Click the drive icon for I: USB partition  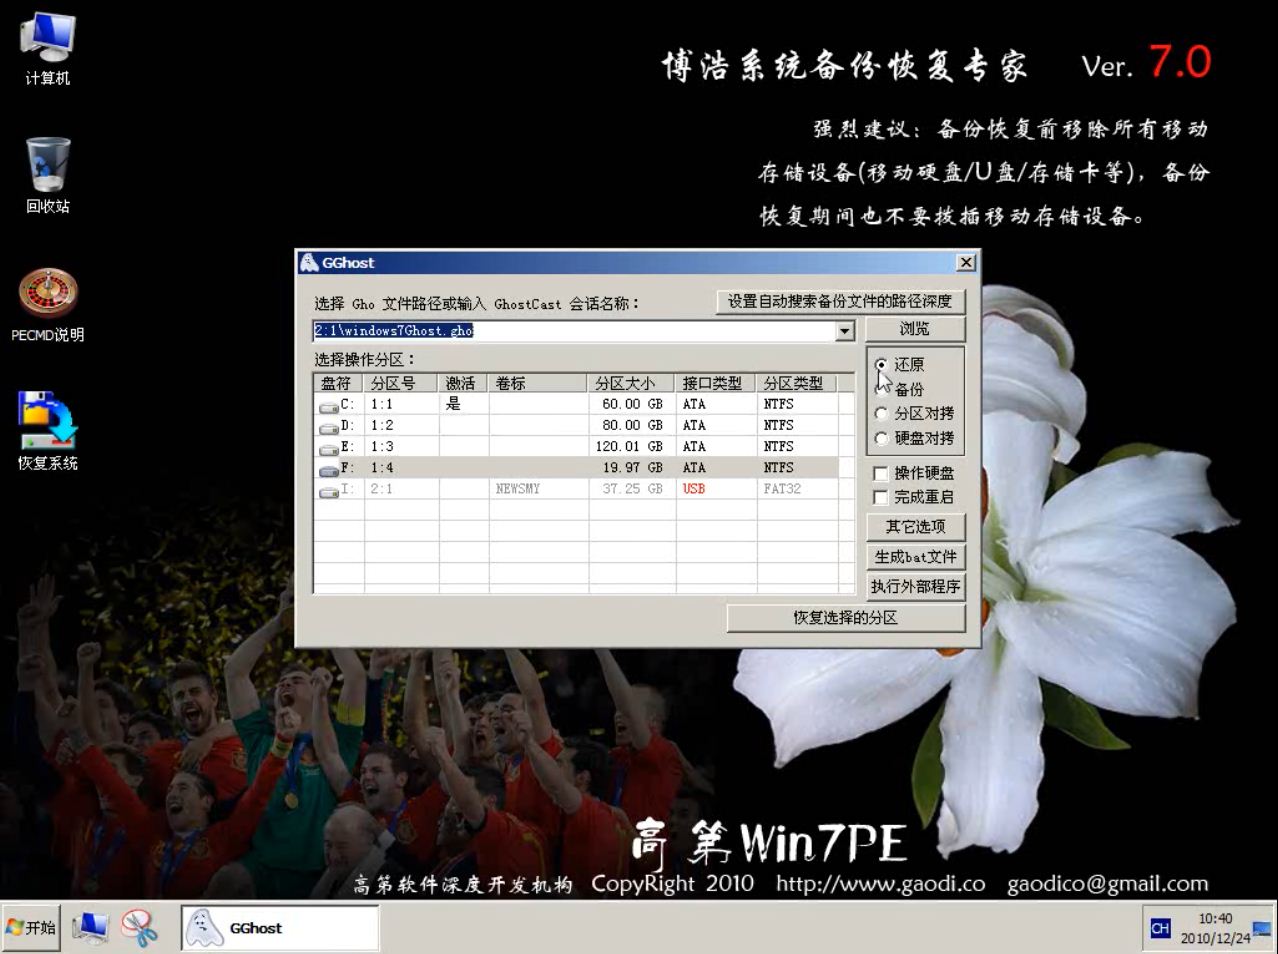click(329, 490)
